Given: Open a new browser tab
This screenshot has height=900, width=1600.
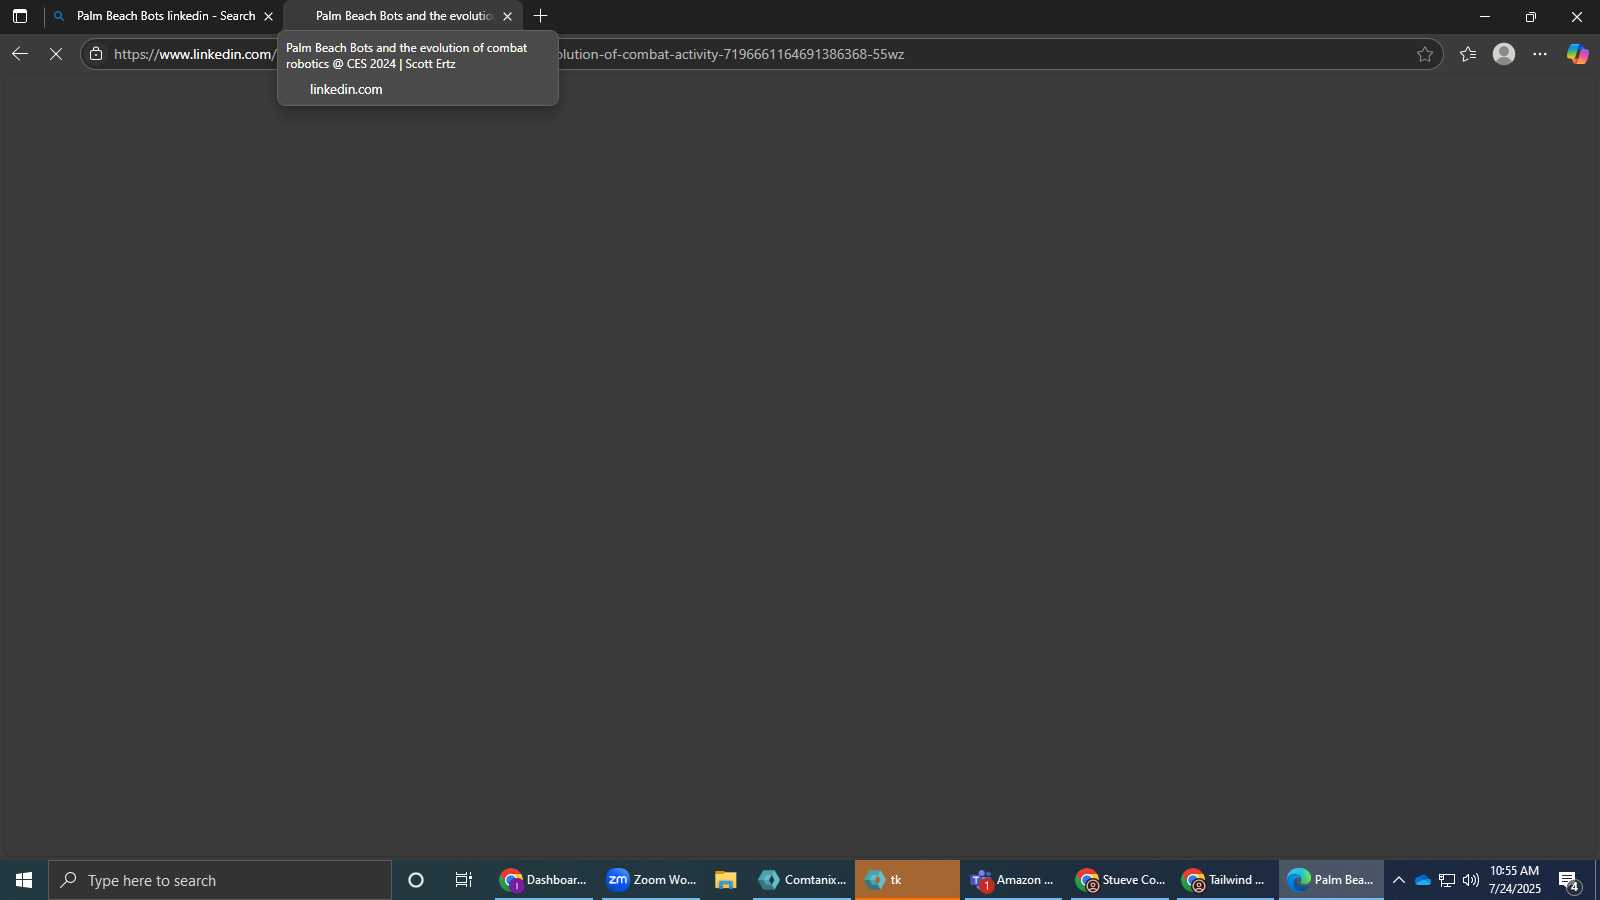Looking at the screenshot, I should click(541, 16).
